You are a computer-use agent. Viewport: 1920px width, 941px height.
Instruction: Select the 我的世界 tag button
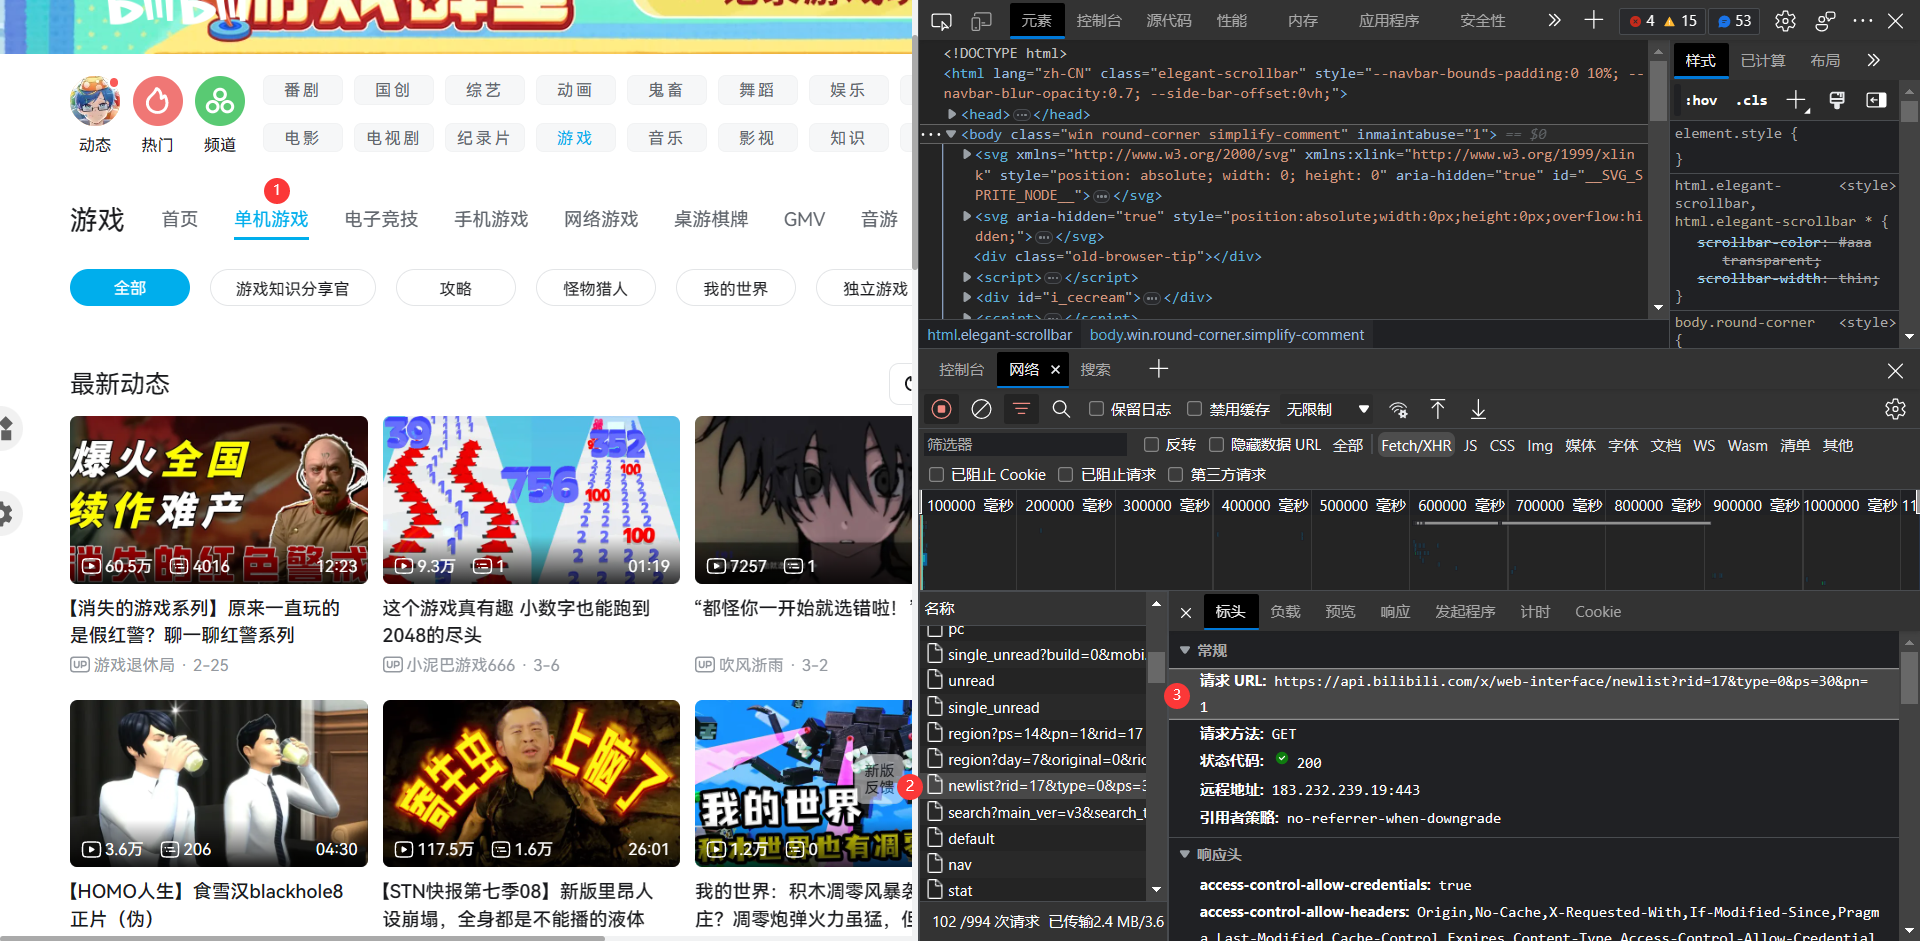[x=736, y=288]
